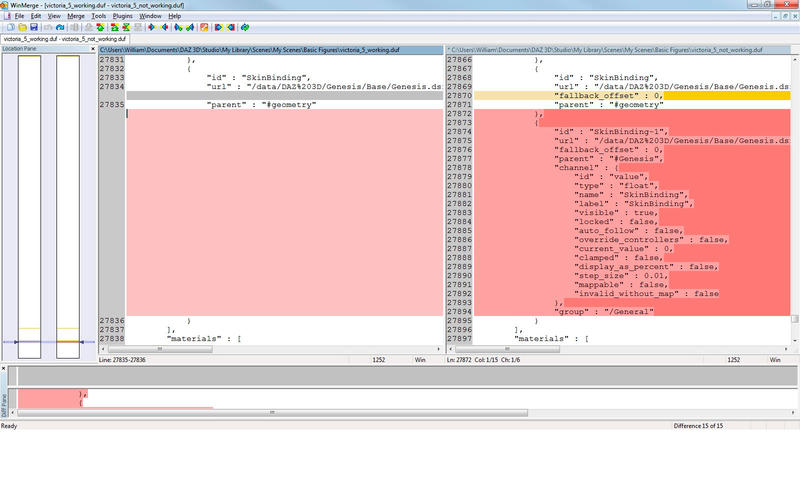
Task: Click the Copy Left toolbar icon
Action: pos(164,27)
